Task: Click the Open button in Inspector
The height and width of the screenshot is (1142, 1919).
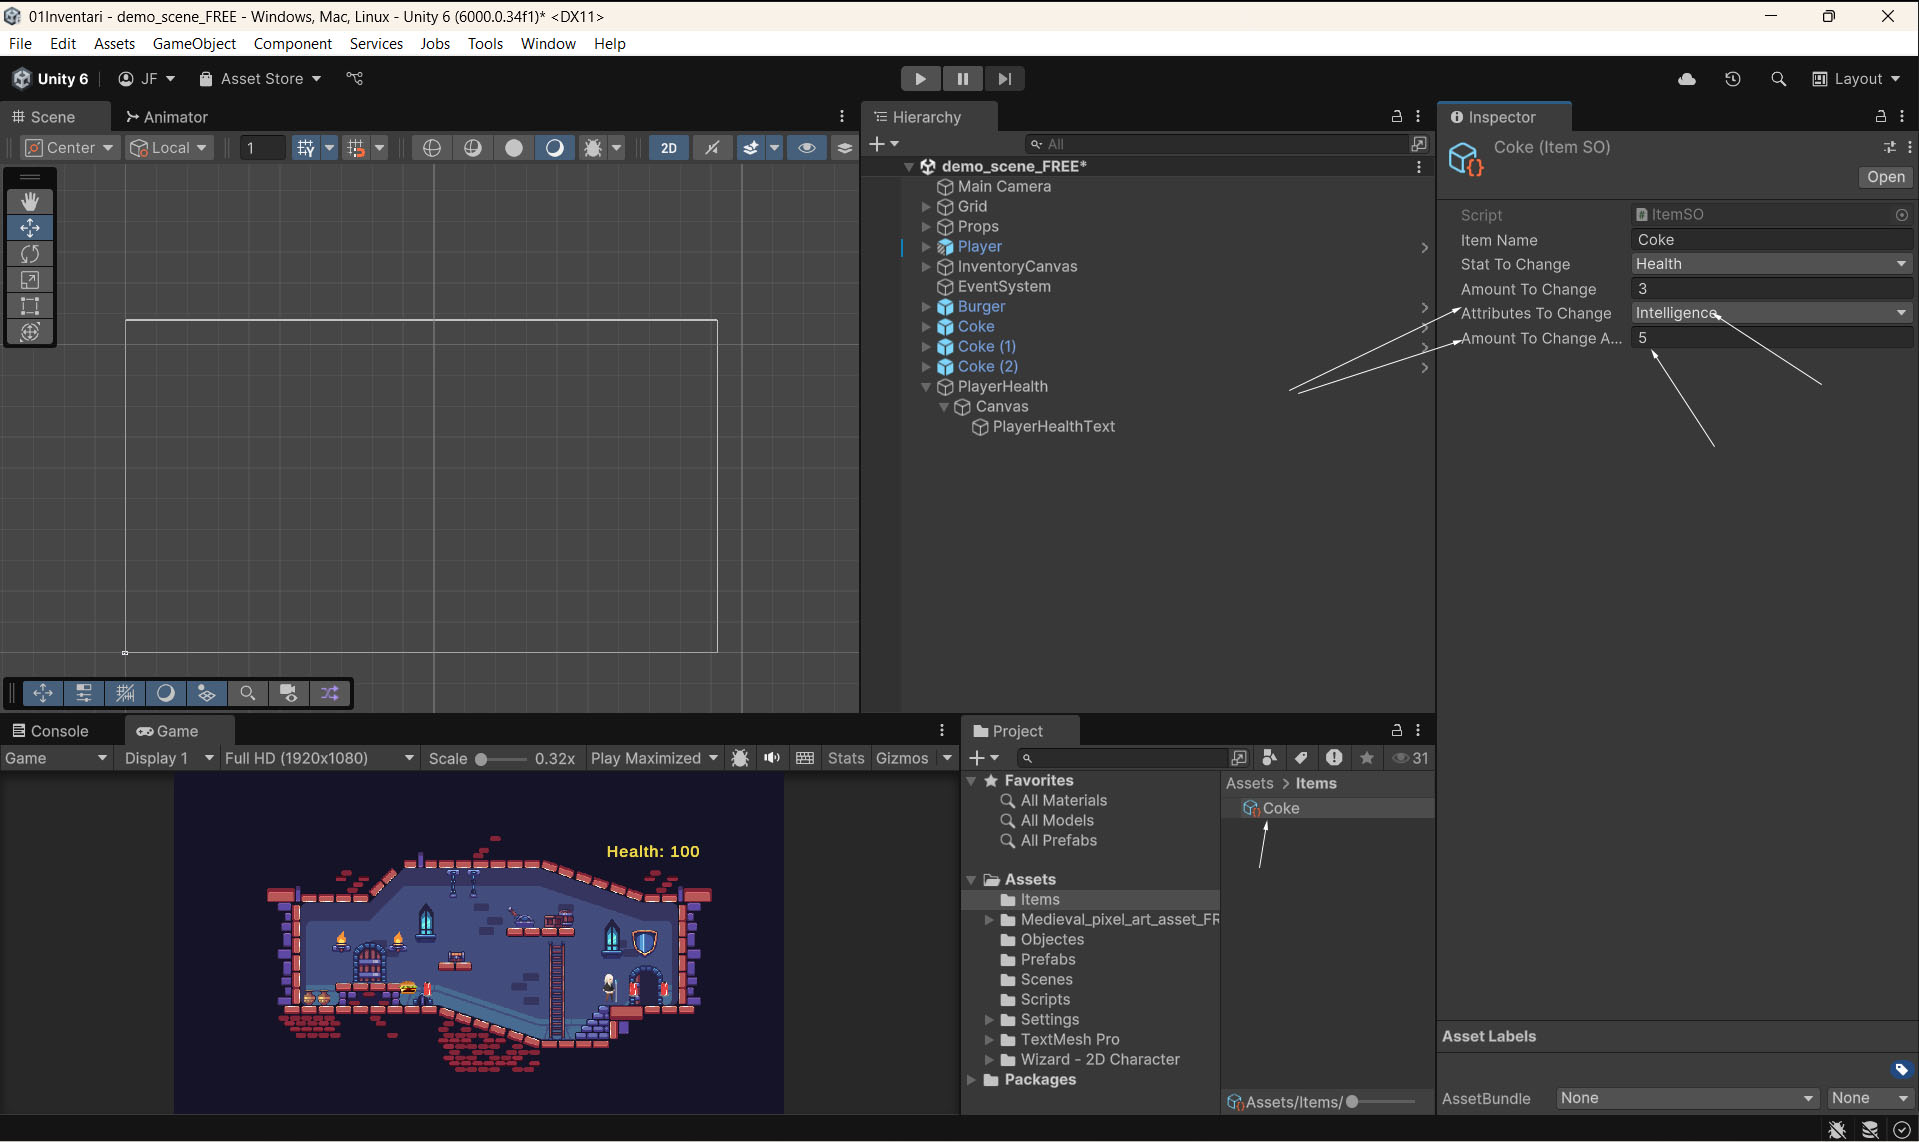Action: coord(1885,177)
